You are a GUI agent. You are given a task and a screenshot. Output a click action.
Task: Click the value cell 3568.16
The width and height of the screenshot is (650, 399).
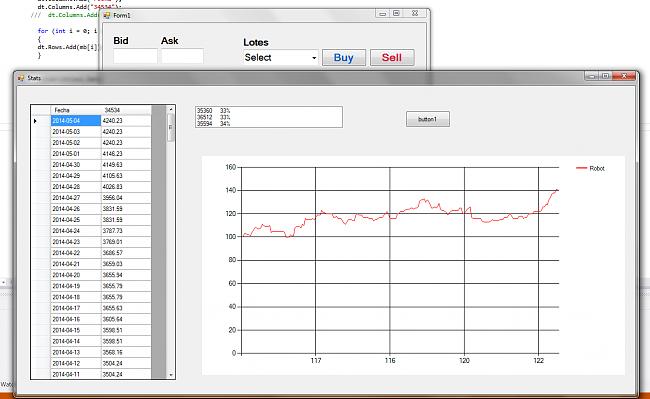[126, 352]
